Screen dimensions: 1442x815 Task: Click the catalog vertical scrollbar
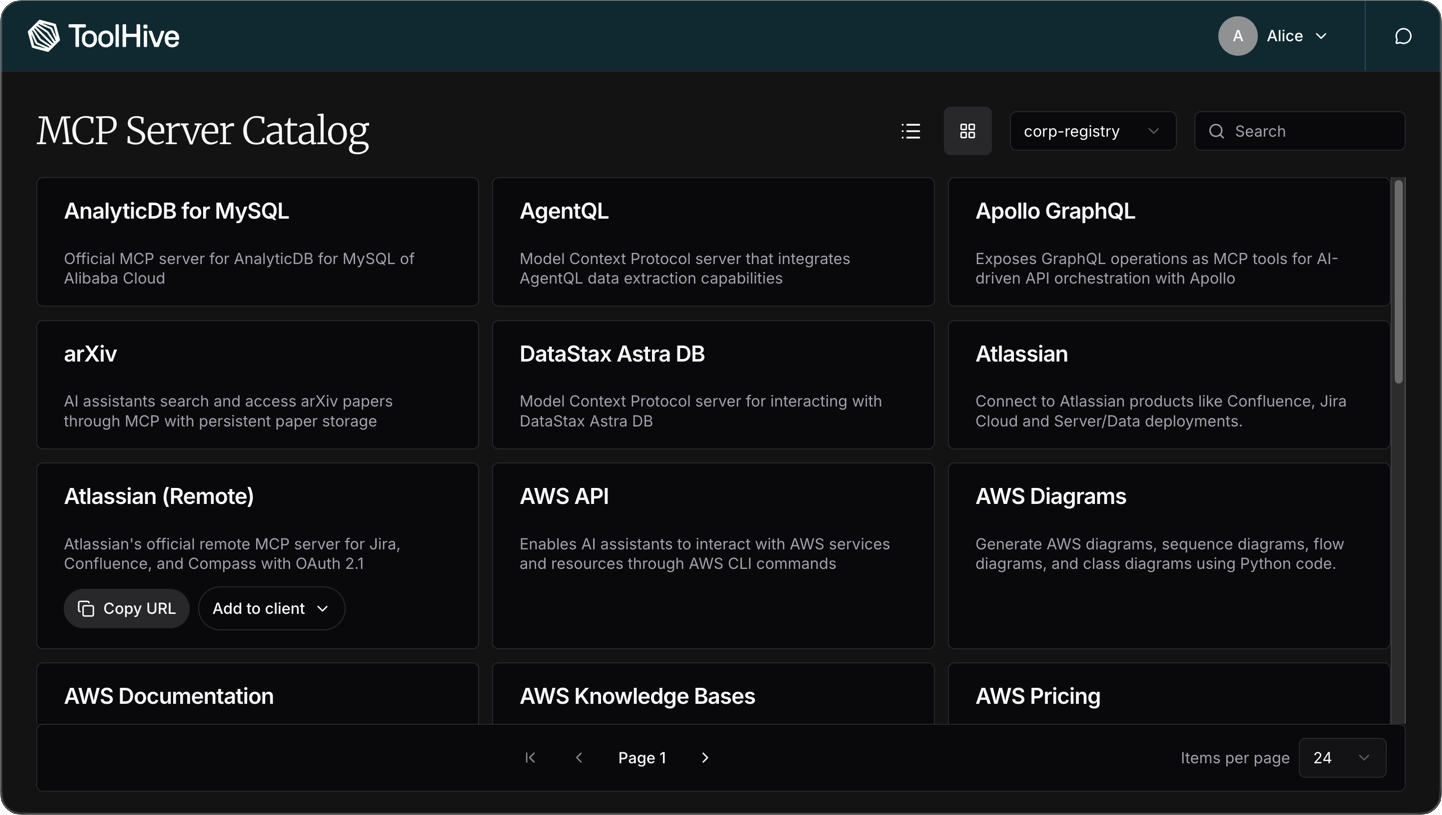[1398, 281]
